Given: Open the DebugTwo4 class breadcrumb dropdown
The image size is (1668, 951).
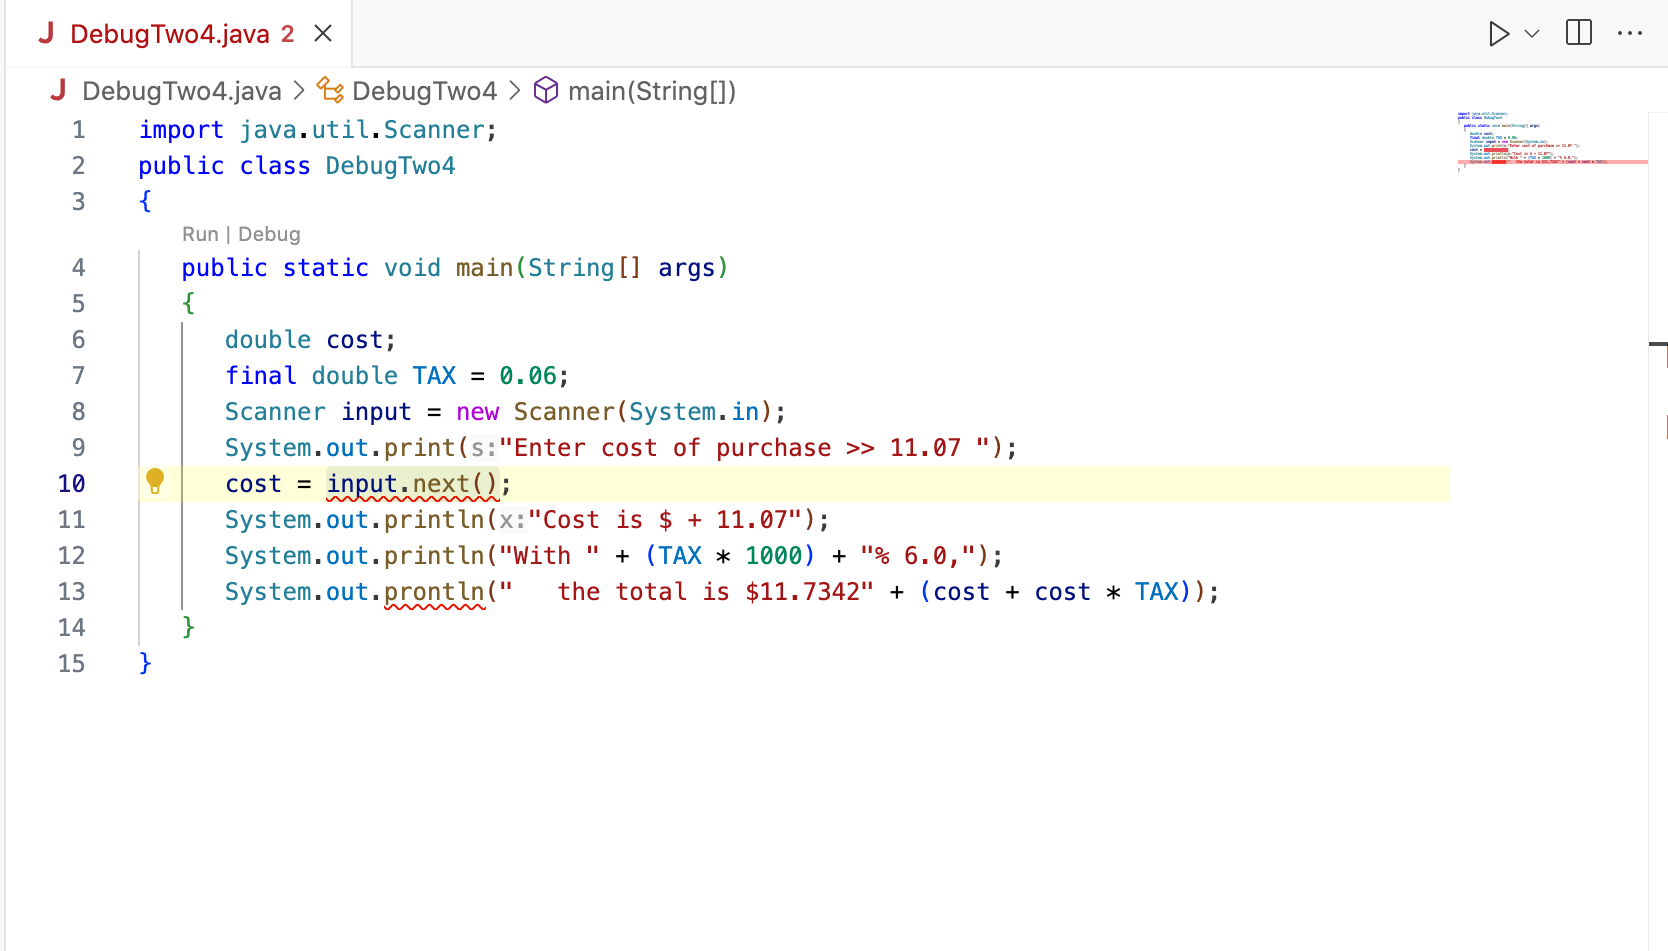Looking at the screenshot, I should pos(425,90).
